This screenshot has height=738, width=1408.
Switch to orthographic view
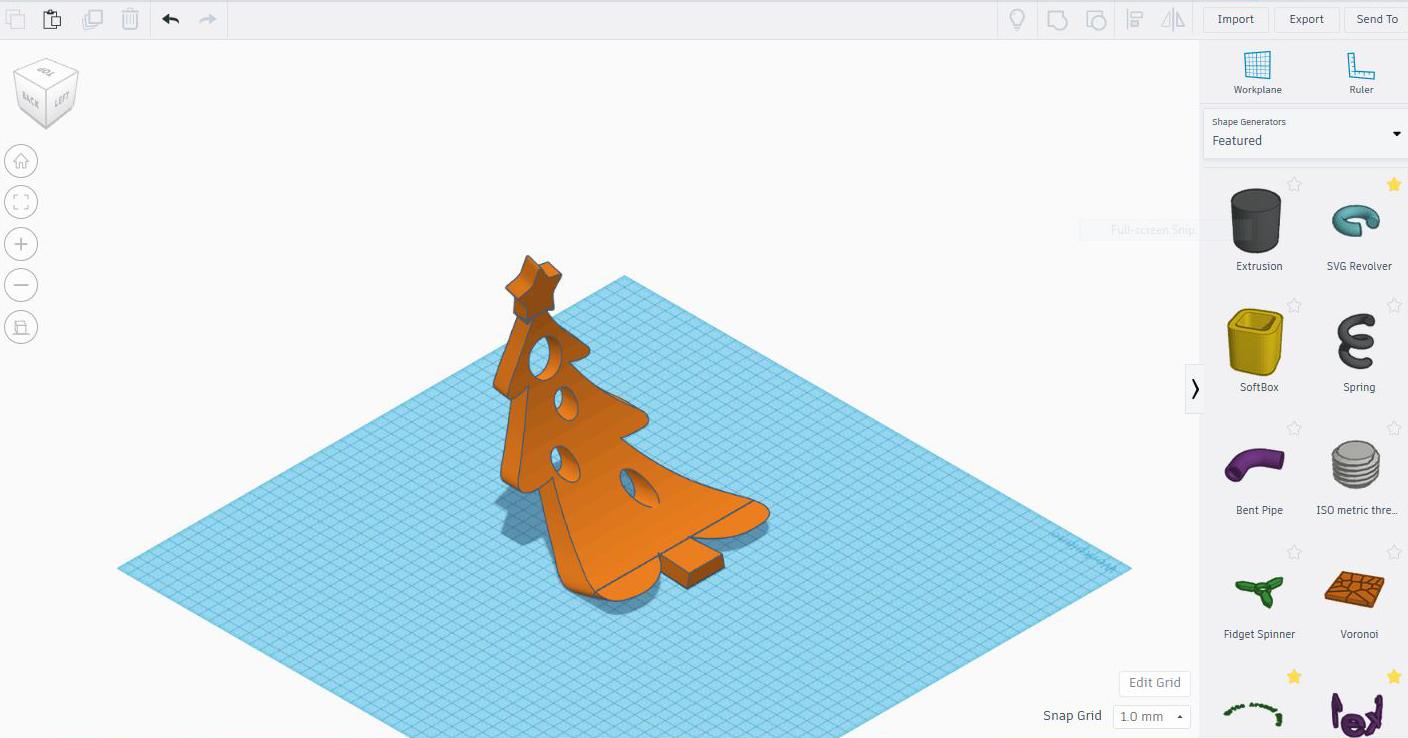21,327
